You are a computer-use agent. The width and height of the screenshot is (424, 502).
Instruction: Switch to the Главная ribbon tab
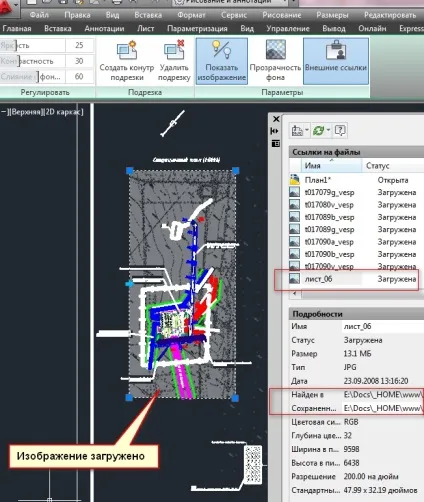pos(17,29)
